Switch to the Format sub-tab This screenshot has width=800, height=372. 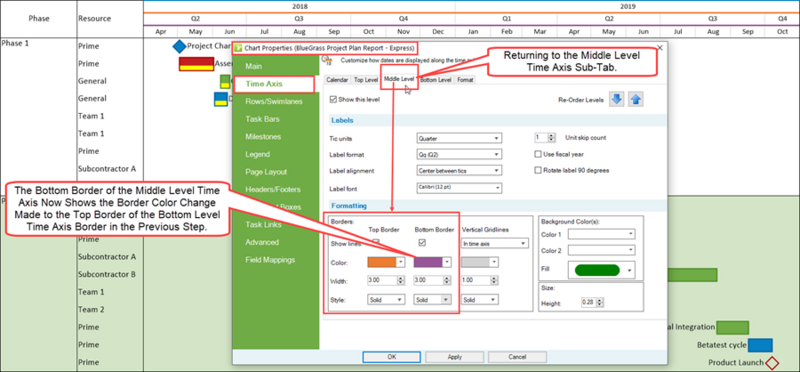(465, 80)
